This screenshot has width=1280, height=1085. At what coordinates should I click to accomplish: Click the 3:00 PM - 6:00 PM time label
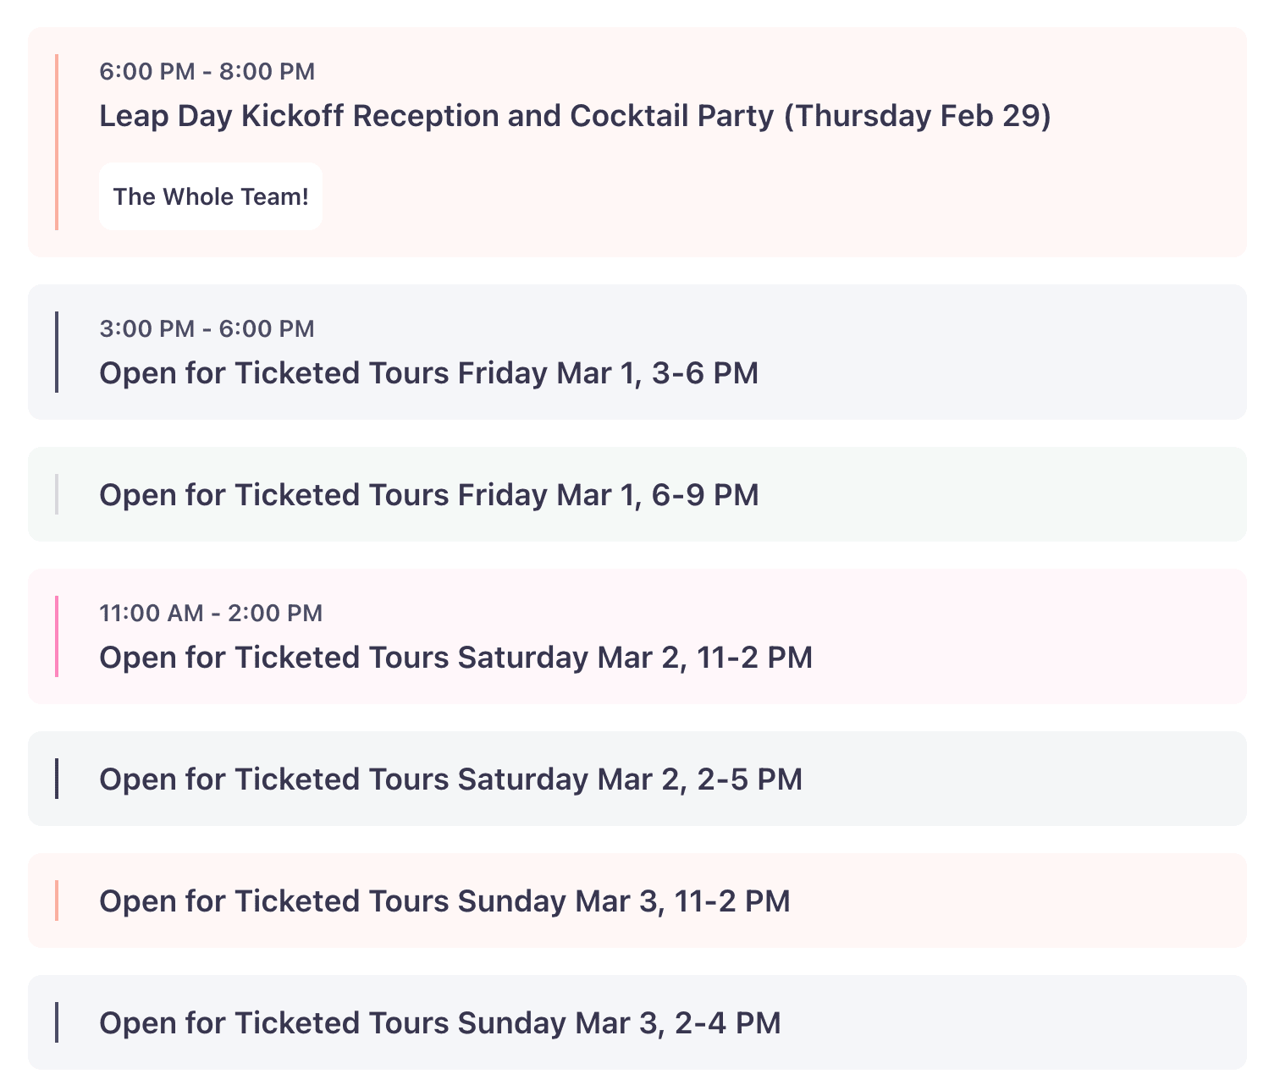(x=207, y=329)
